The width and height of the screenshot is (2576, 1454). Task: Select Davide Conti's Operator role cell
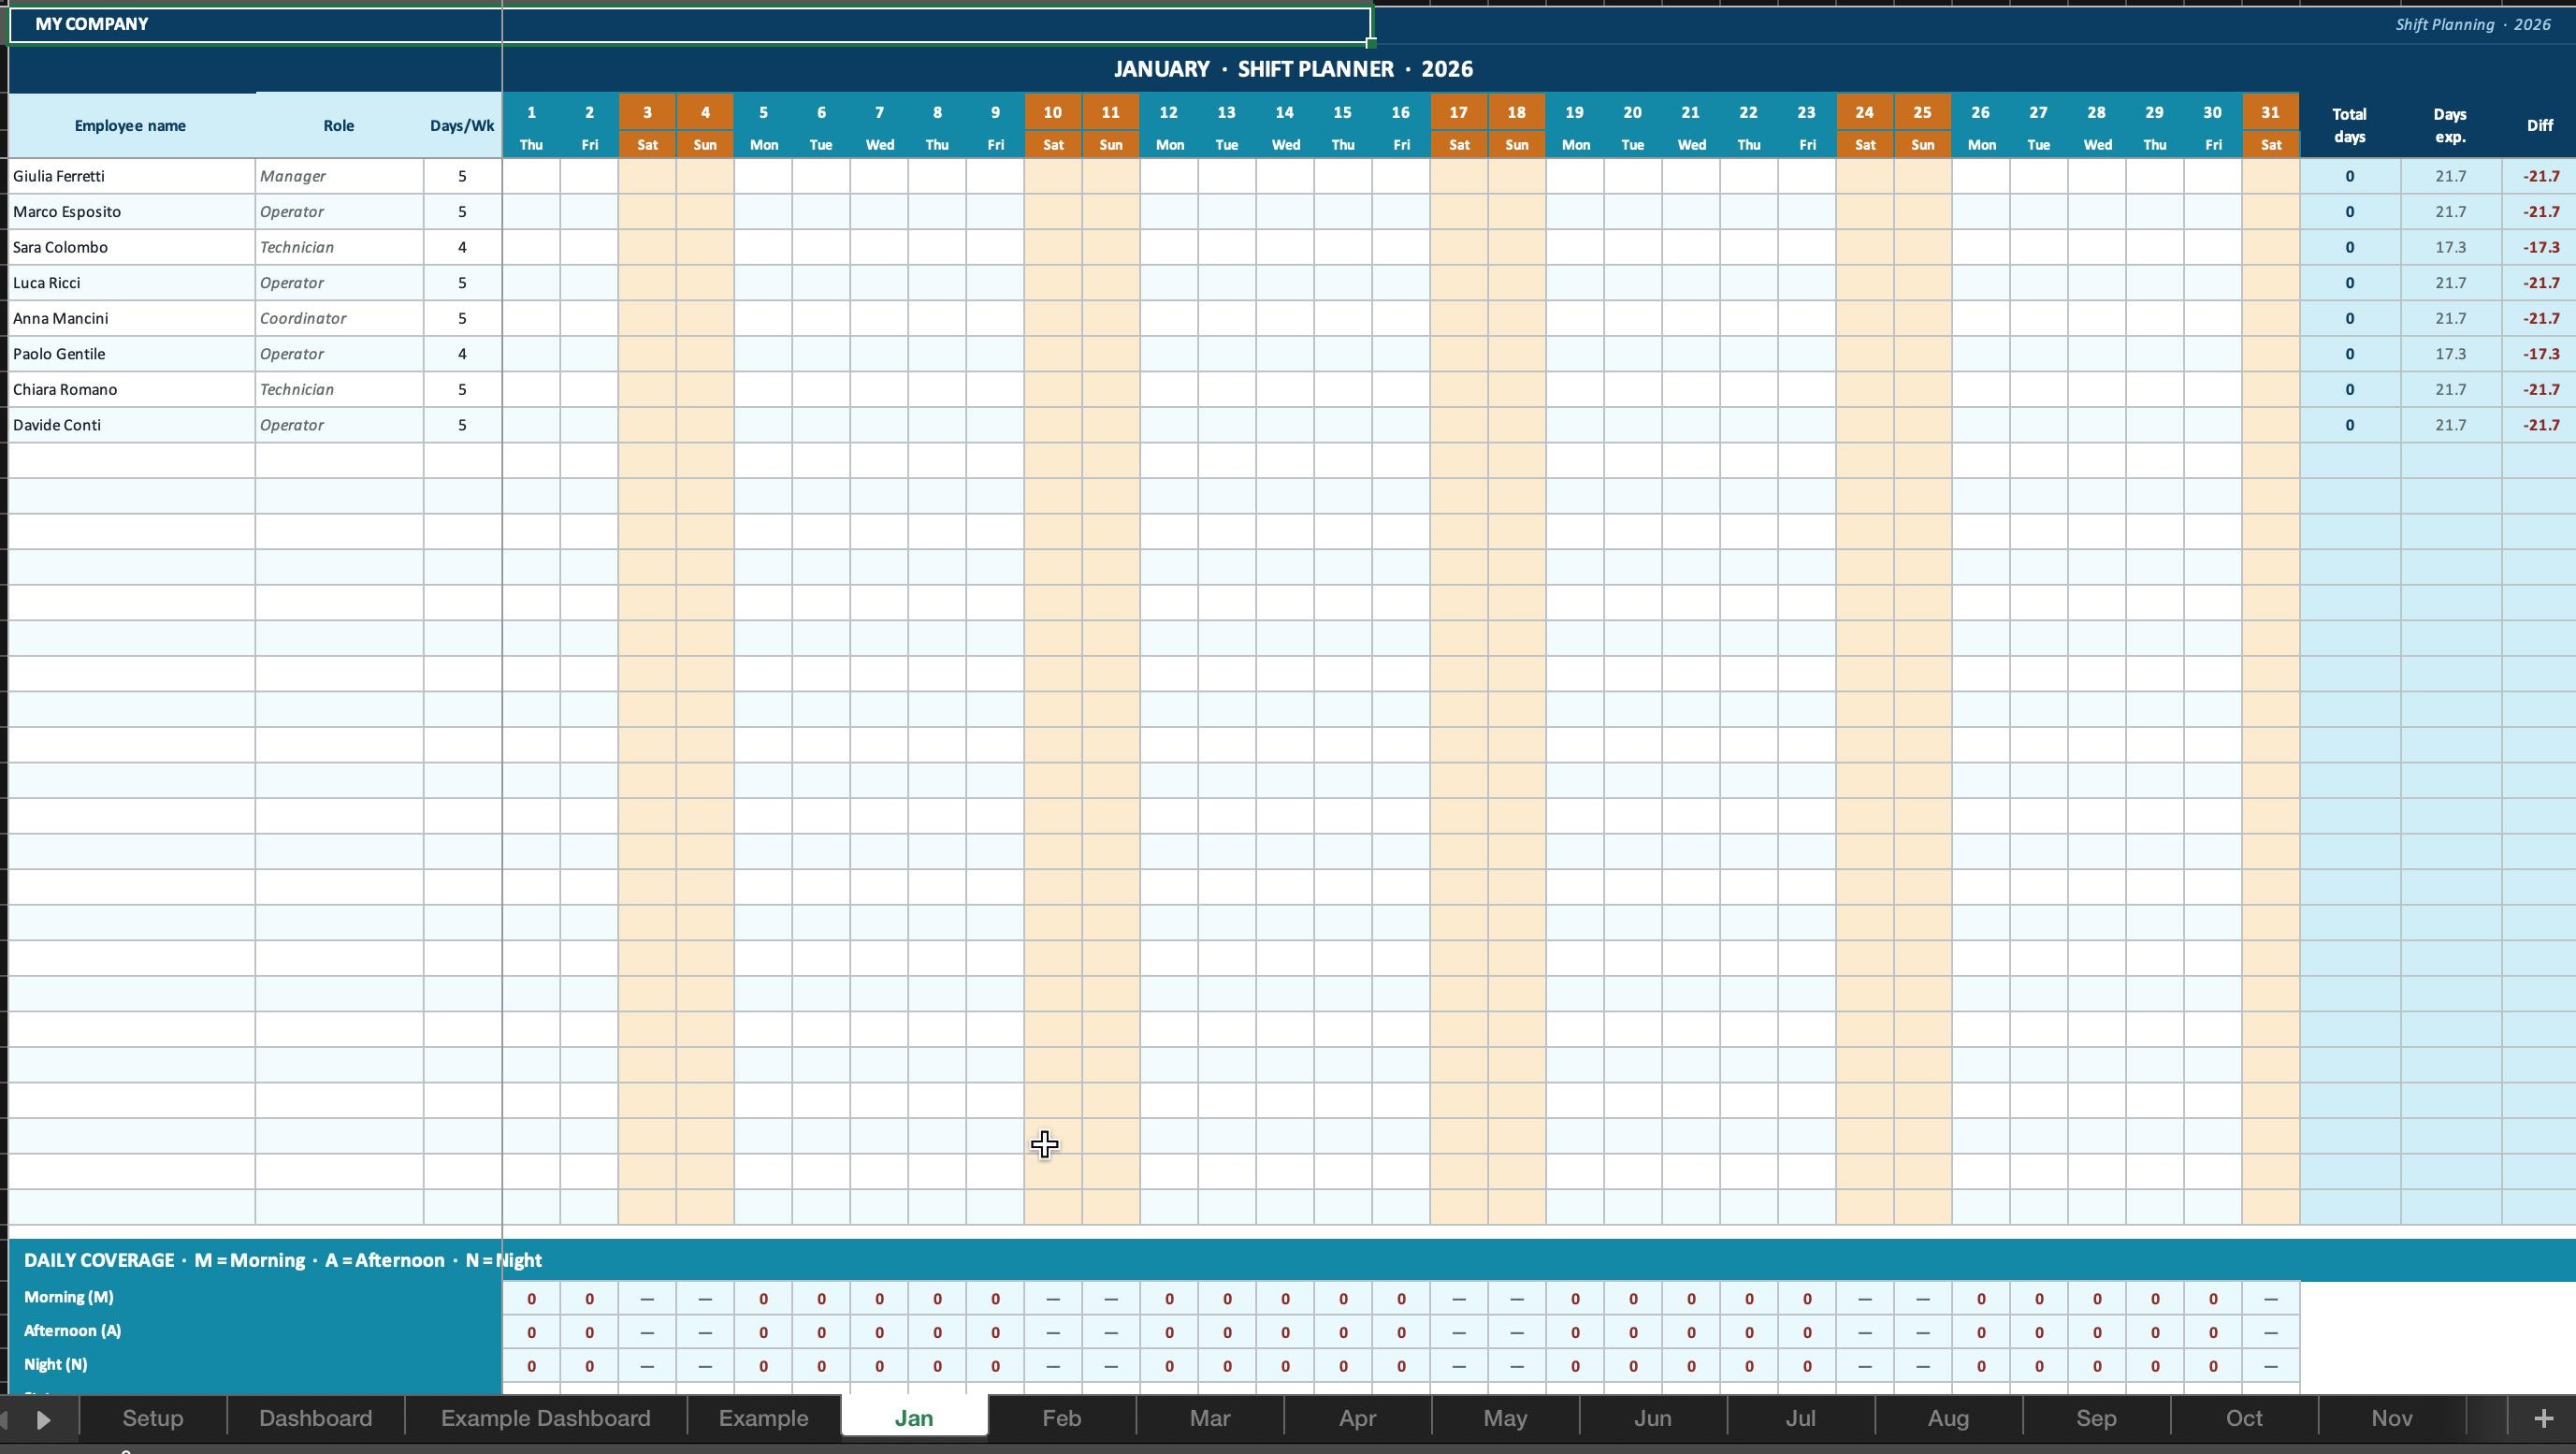point(339,425)
